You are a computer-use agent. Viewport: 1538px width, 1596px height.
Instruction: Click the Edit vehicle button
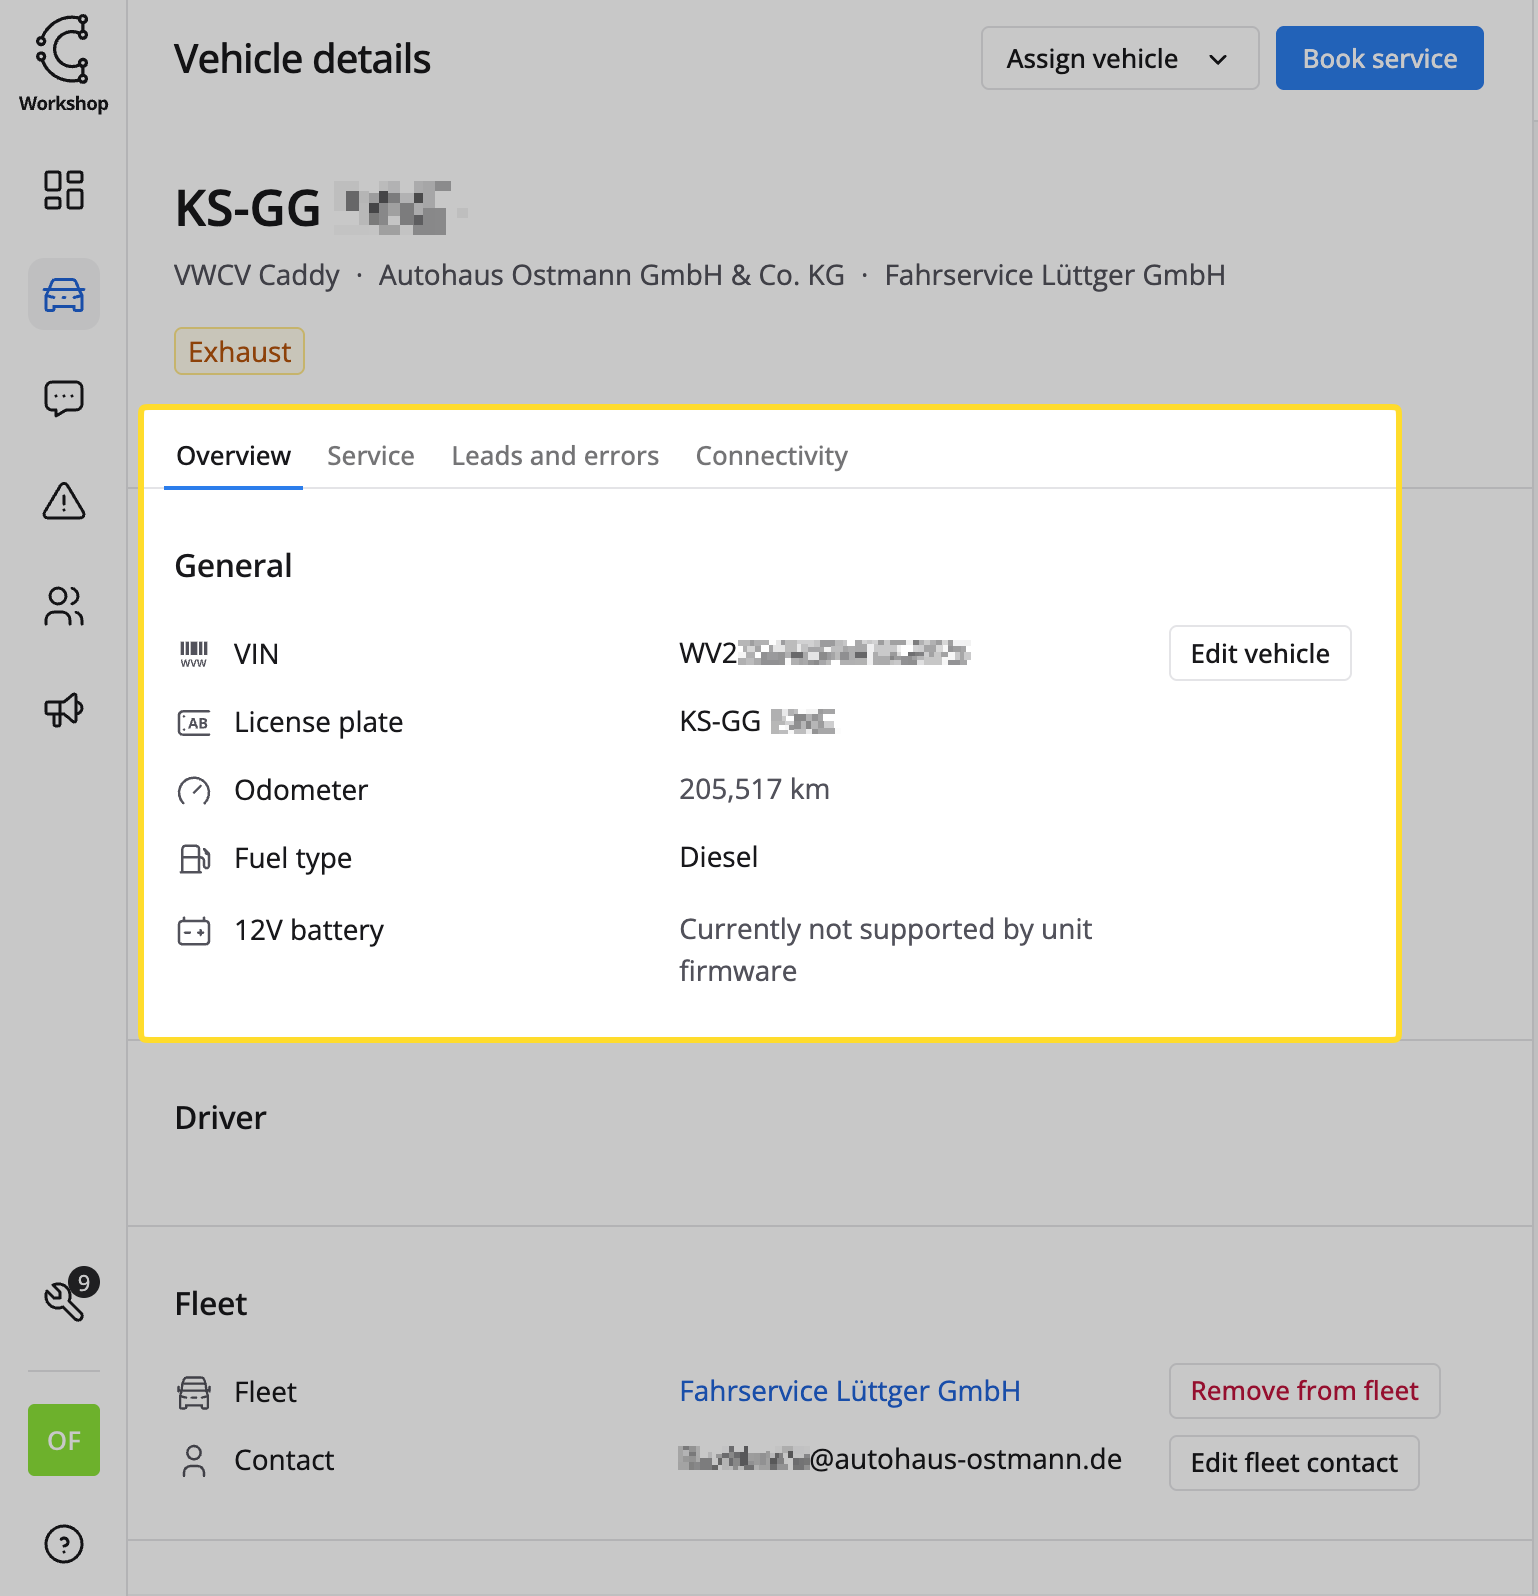[x=1259, y=654]
